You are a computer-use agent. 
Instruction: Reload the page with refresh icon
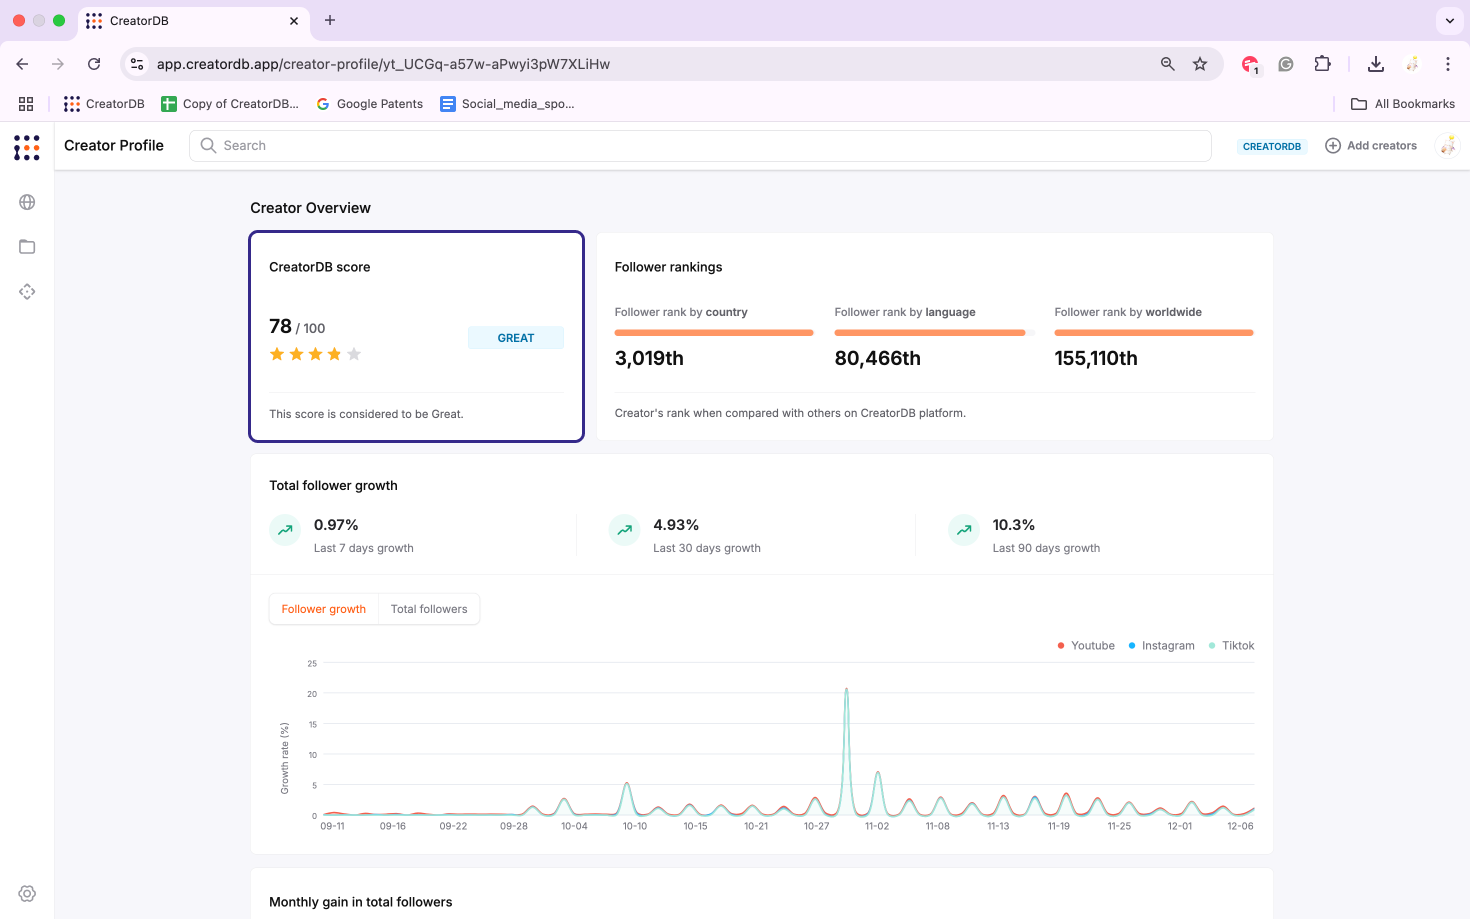pyautogui.click(x=94, y=64)
